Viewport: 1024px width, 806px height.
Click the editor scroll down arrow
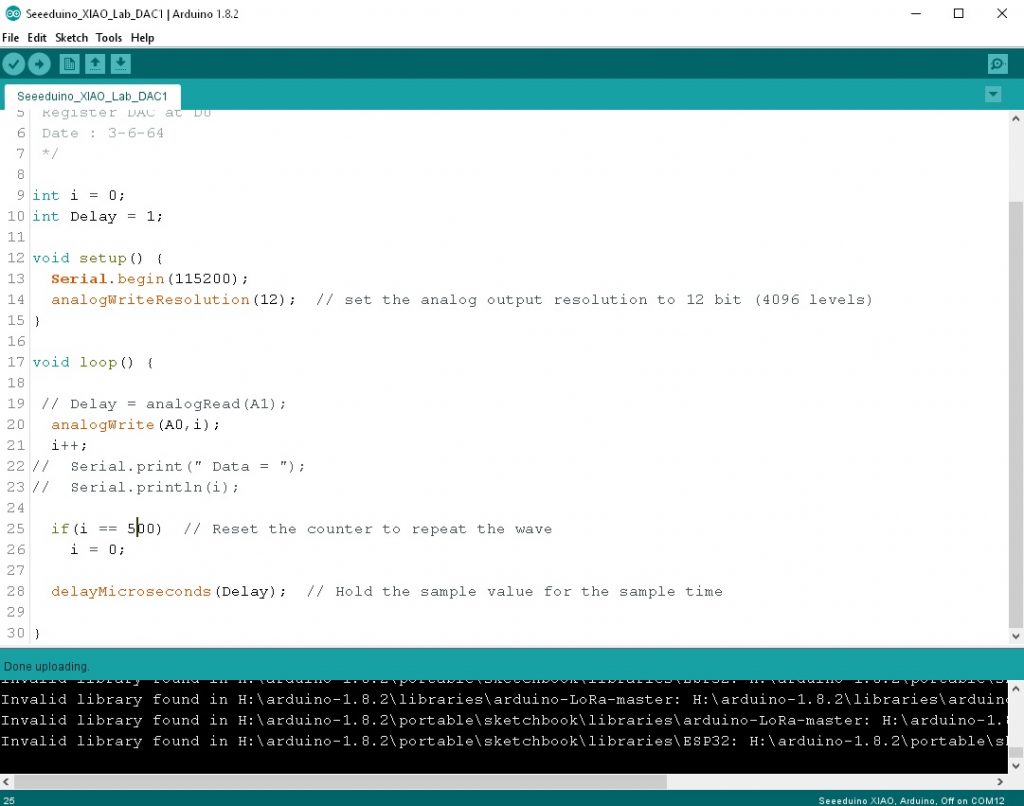[x=1016, y=636]
